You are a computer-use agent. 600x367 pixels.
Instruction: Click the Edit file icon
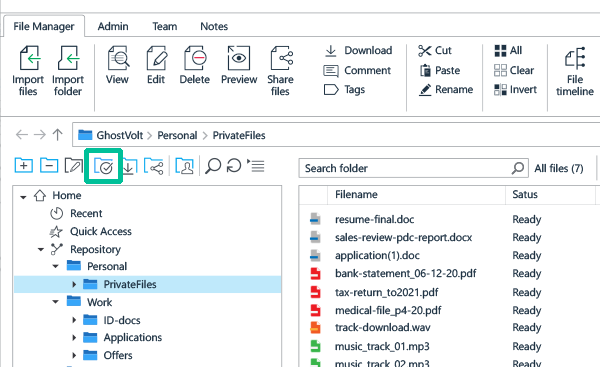click(157, 58)
